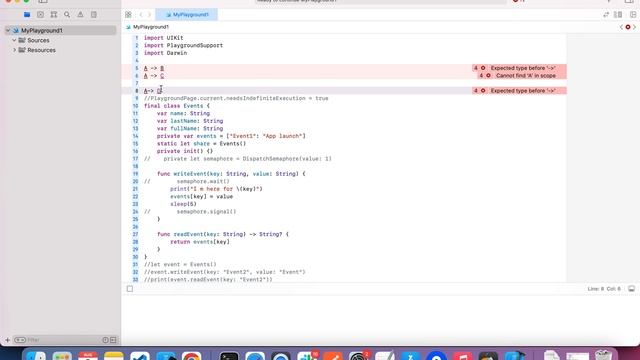Jump to the next issue

[634, 27]
